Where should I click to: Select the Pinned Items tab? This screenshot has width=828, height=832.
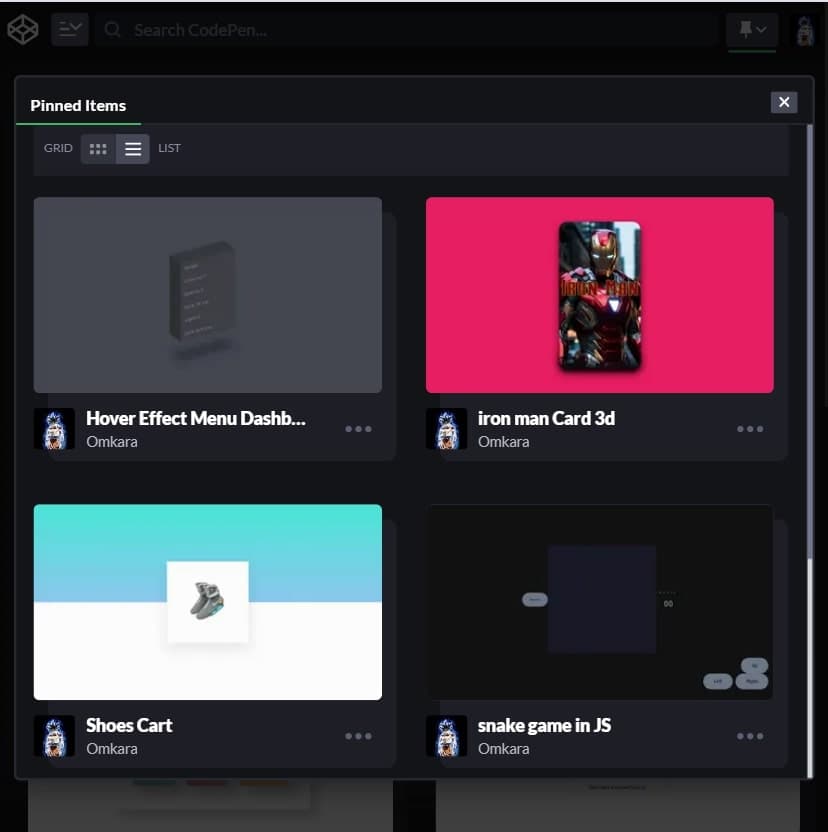(x=78, y=106)
